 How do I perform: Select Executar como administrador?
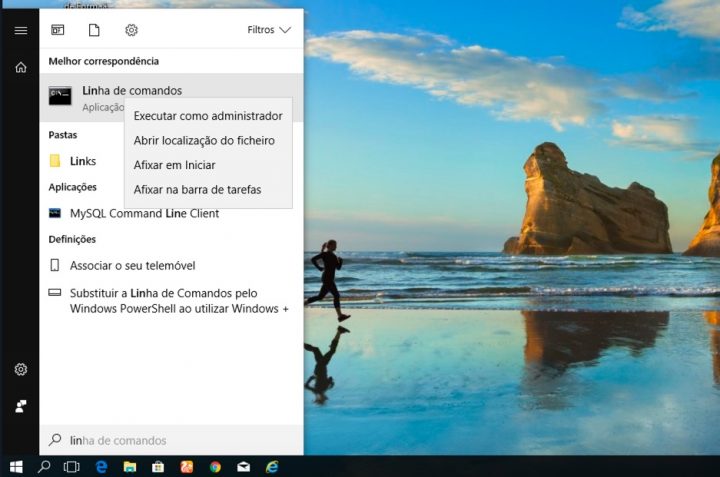208,116
